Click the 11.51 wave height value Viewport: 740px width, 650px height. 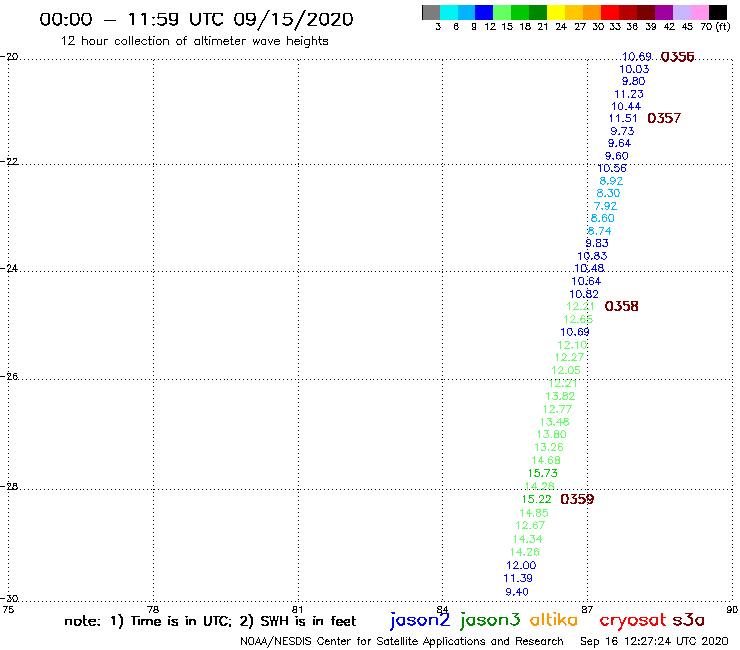tap(623, 118)
